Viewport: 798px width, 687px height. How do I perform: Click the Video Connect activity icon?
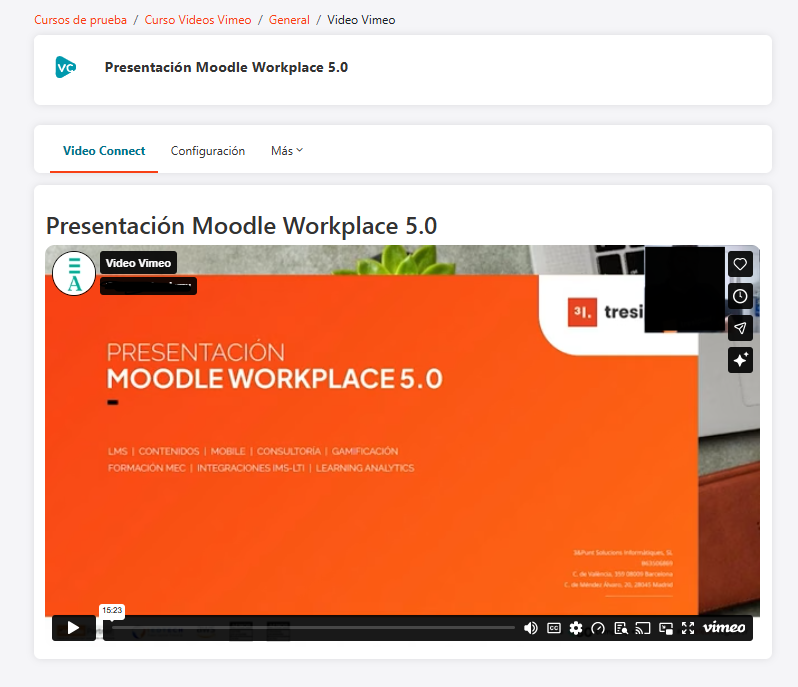click(x=66, y=67)
